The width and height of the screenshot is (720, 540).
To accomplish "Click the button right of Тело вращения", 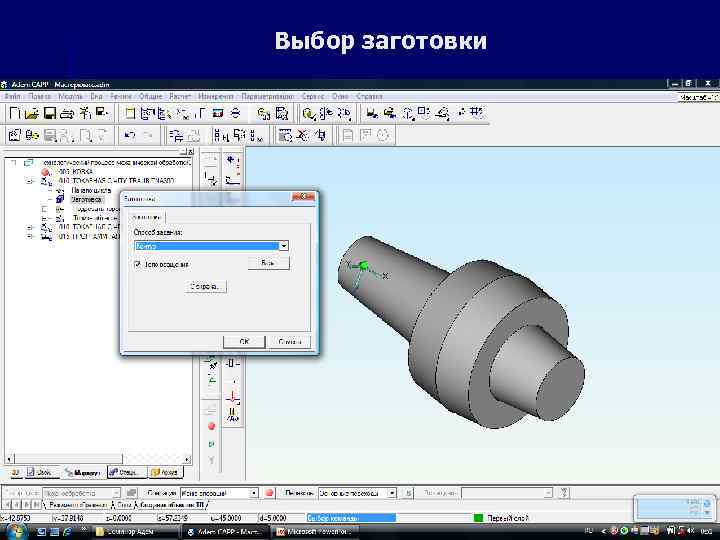I will [268, 263].
